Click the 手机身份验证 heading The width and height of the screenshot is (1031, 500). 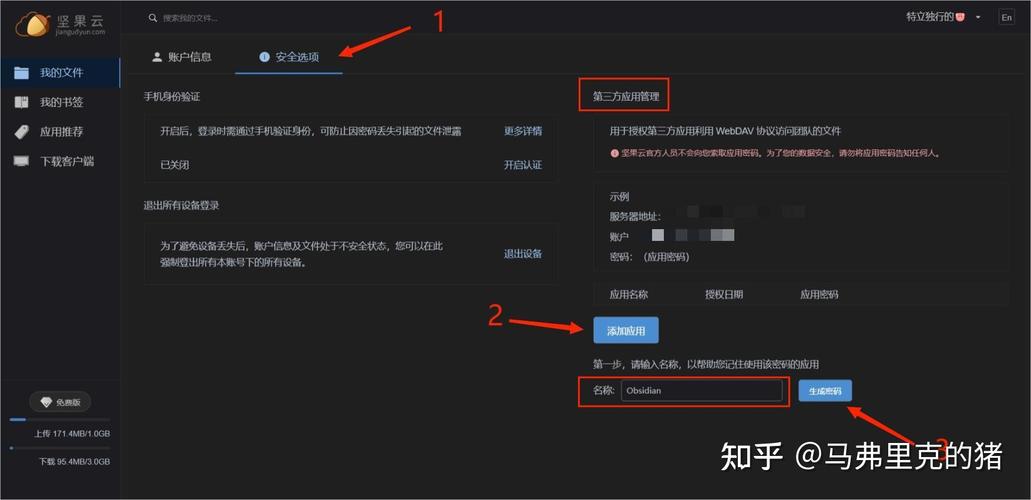coord(172,97)
